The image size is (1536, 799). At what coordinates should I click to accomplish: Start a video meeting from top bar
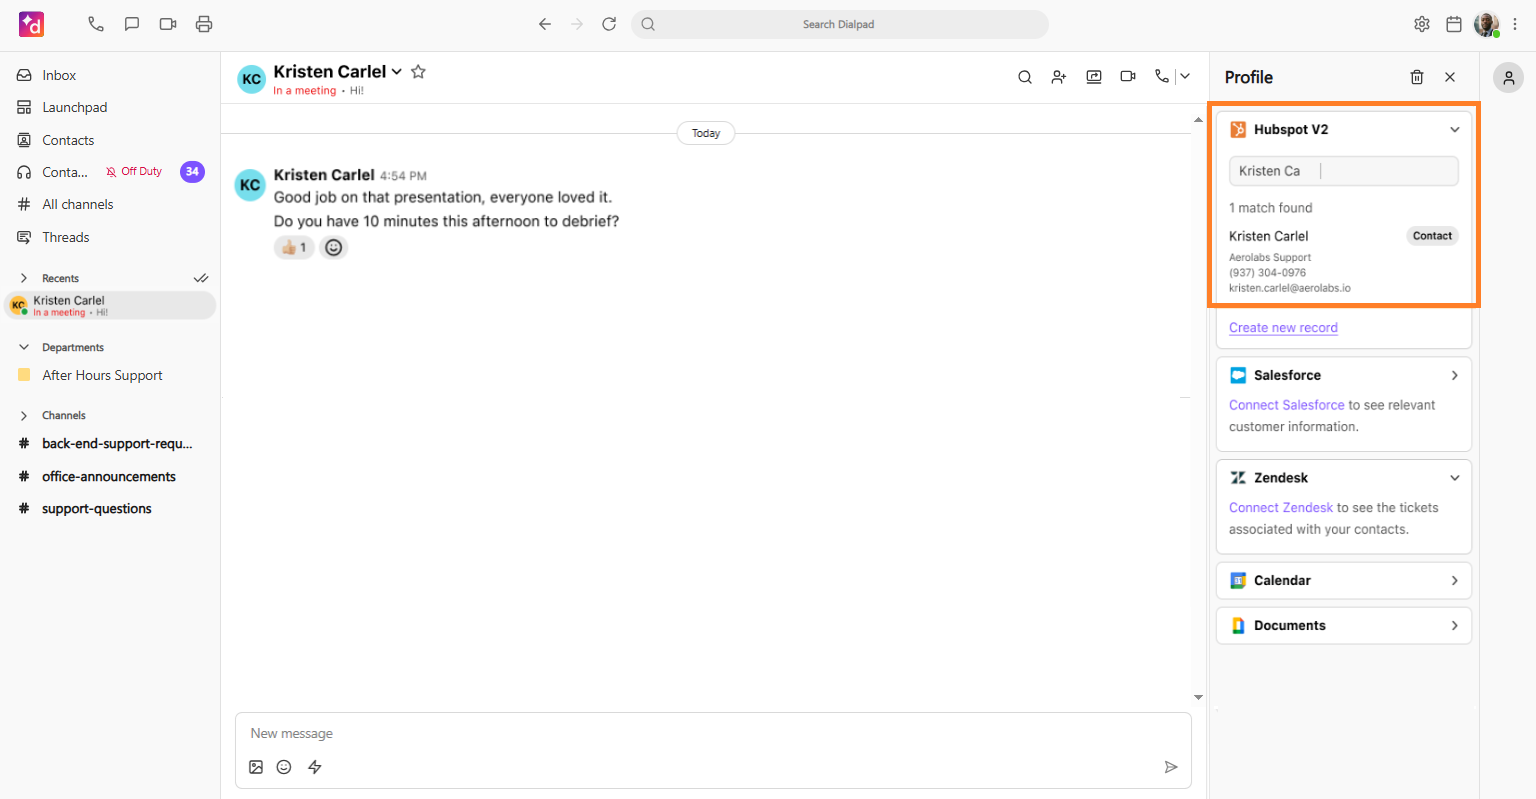click(x=168, y=24)
